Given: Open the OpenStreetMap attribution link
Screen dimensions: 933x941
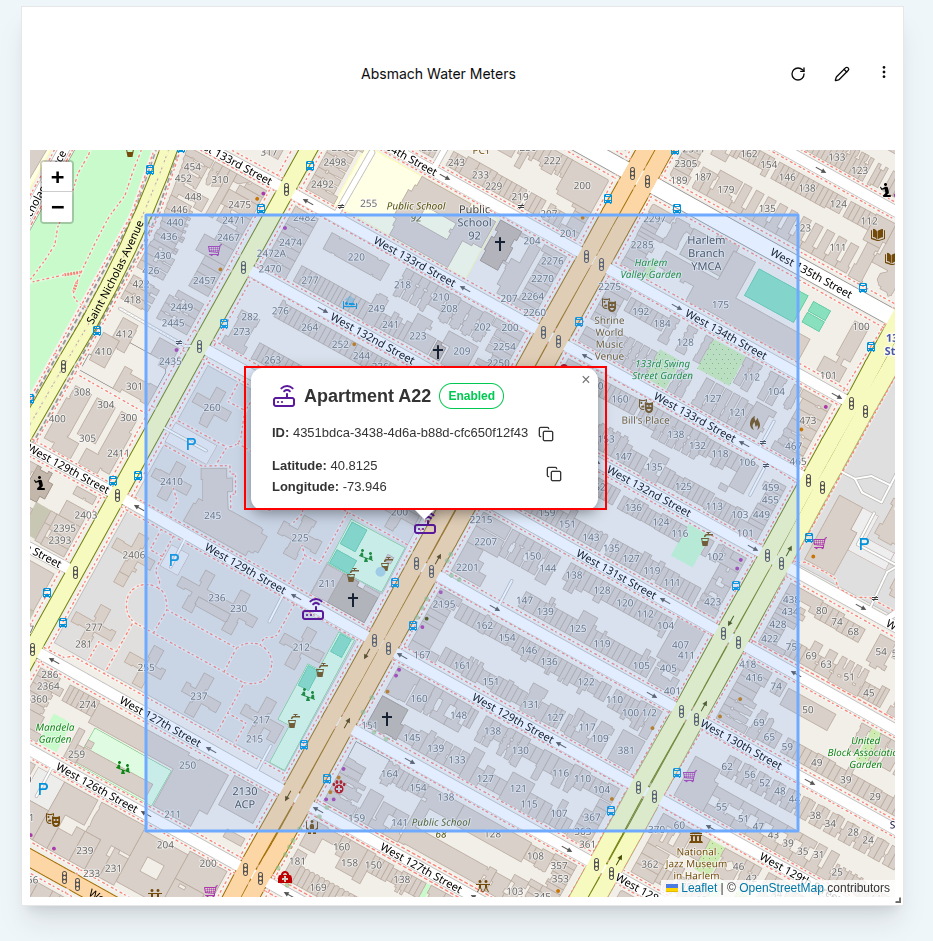Looking at the screenshot, I should [x=781, y=888].
